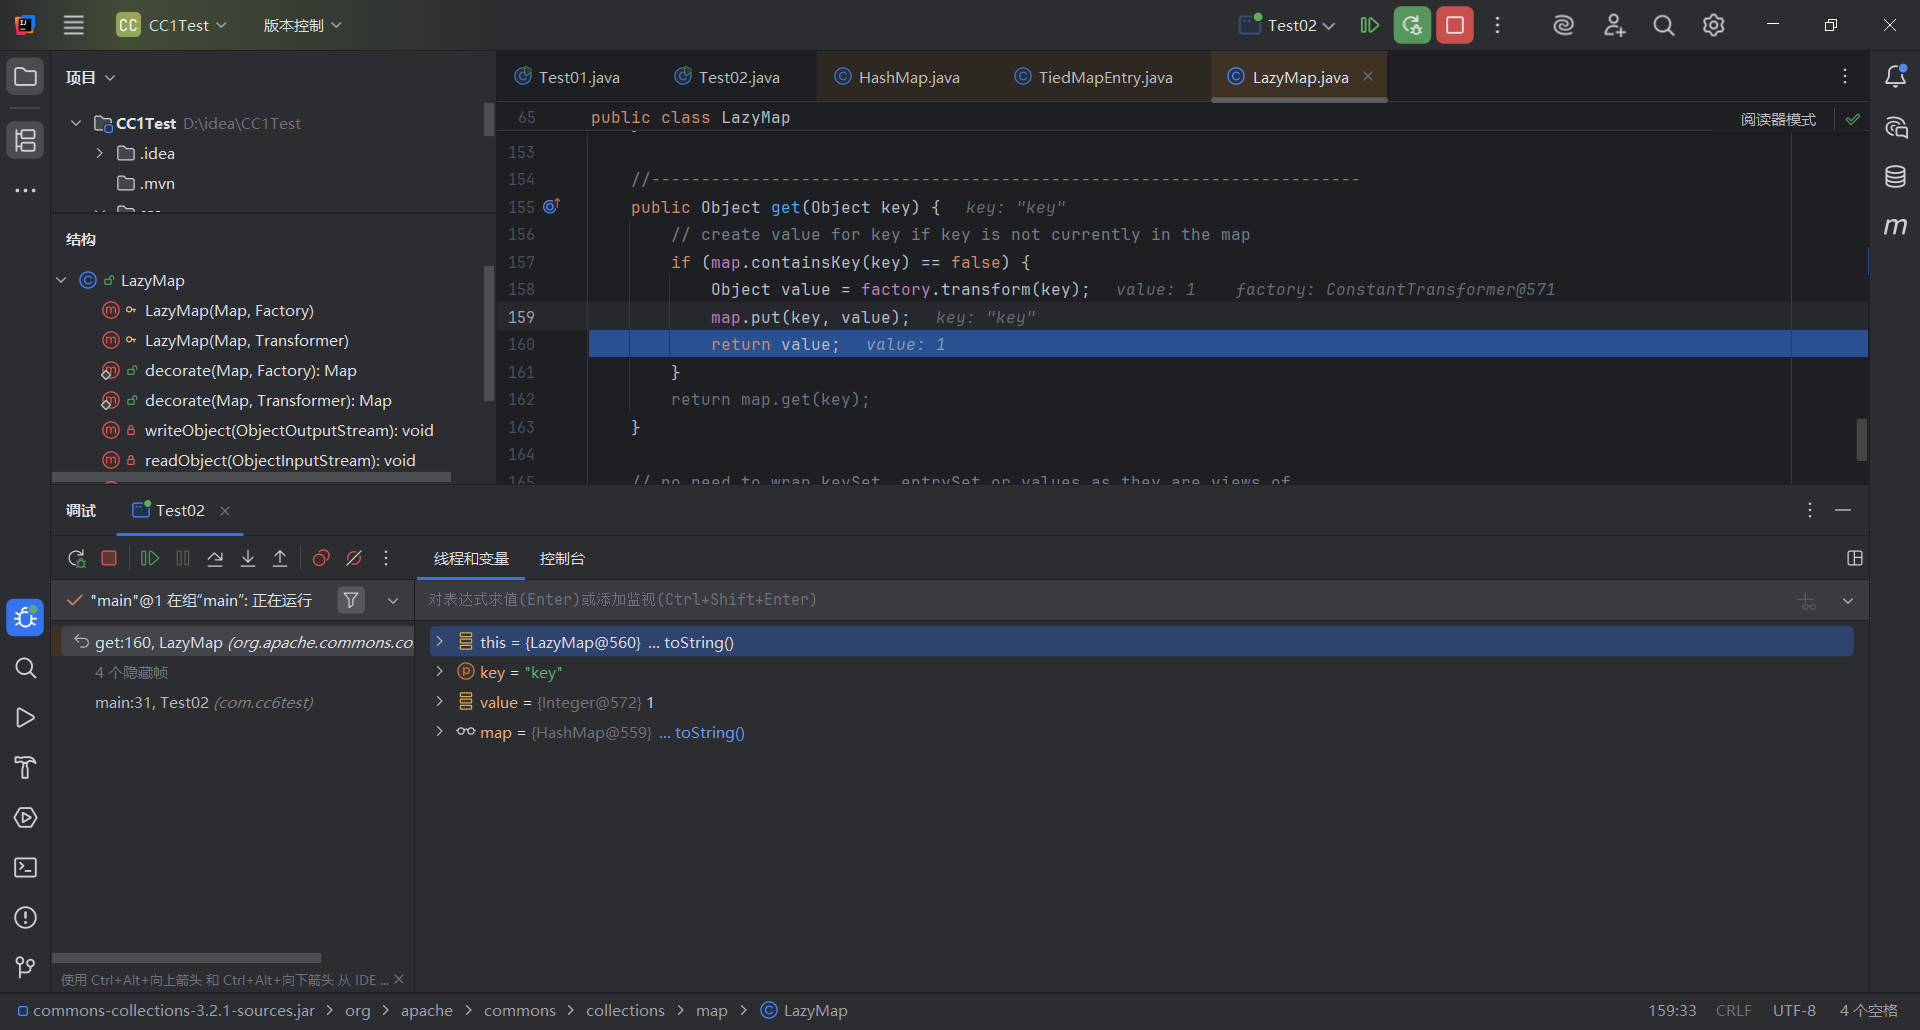Click the Debug tool window bug icon

point(26,618)
